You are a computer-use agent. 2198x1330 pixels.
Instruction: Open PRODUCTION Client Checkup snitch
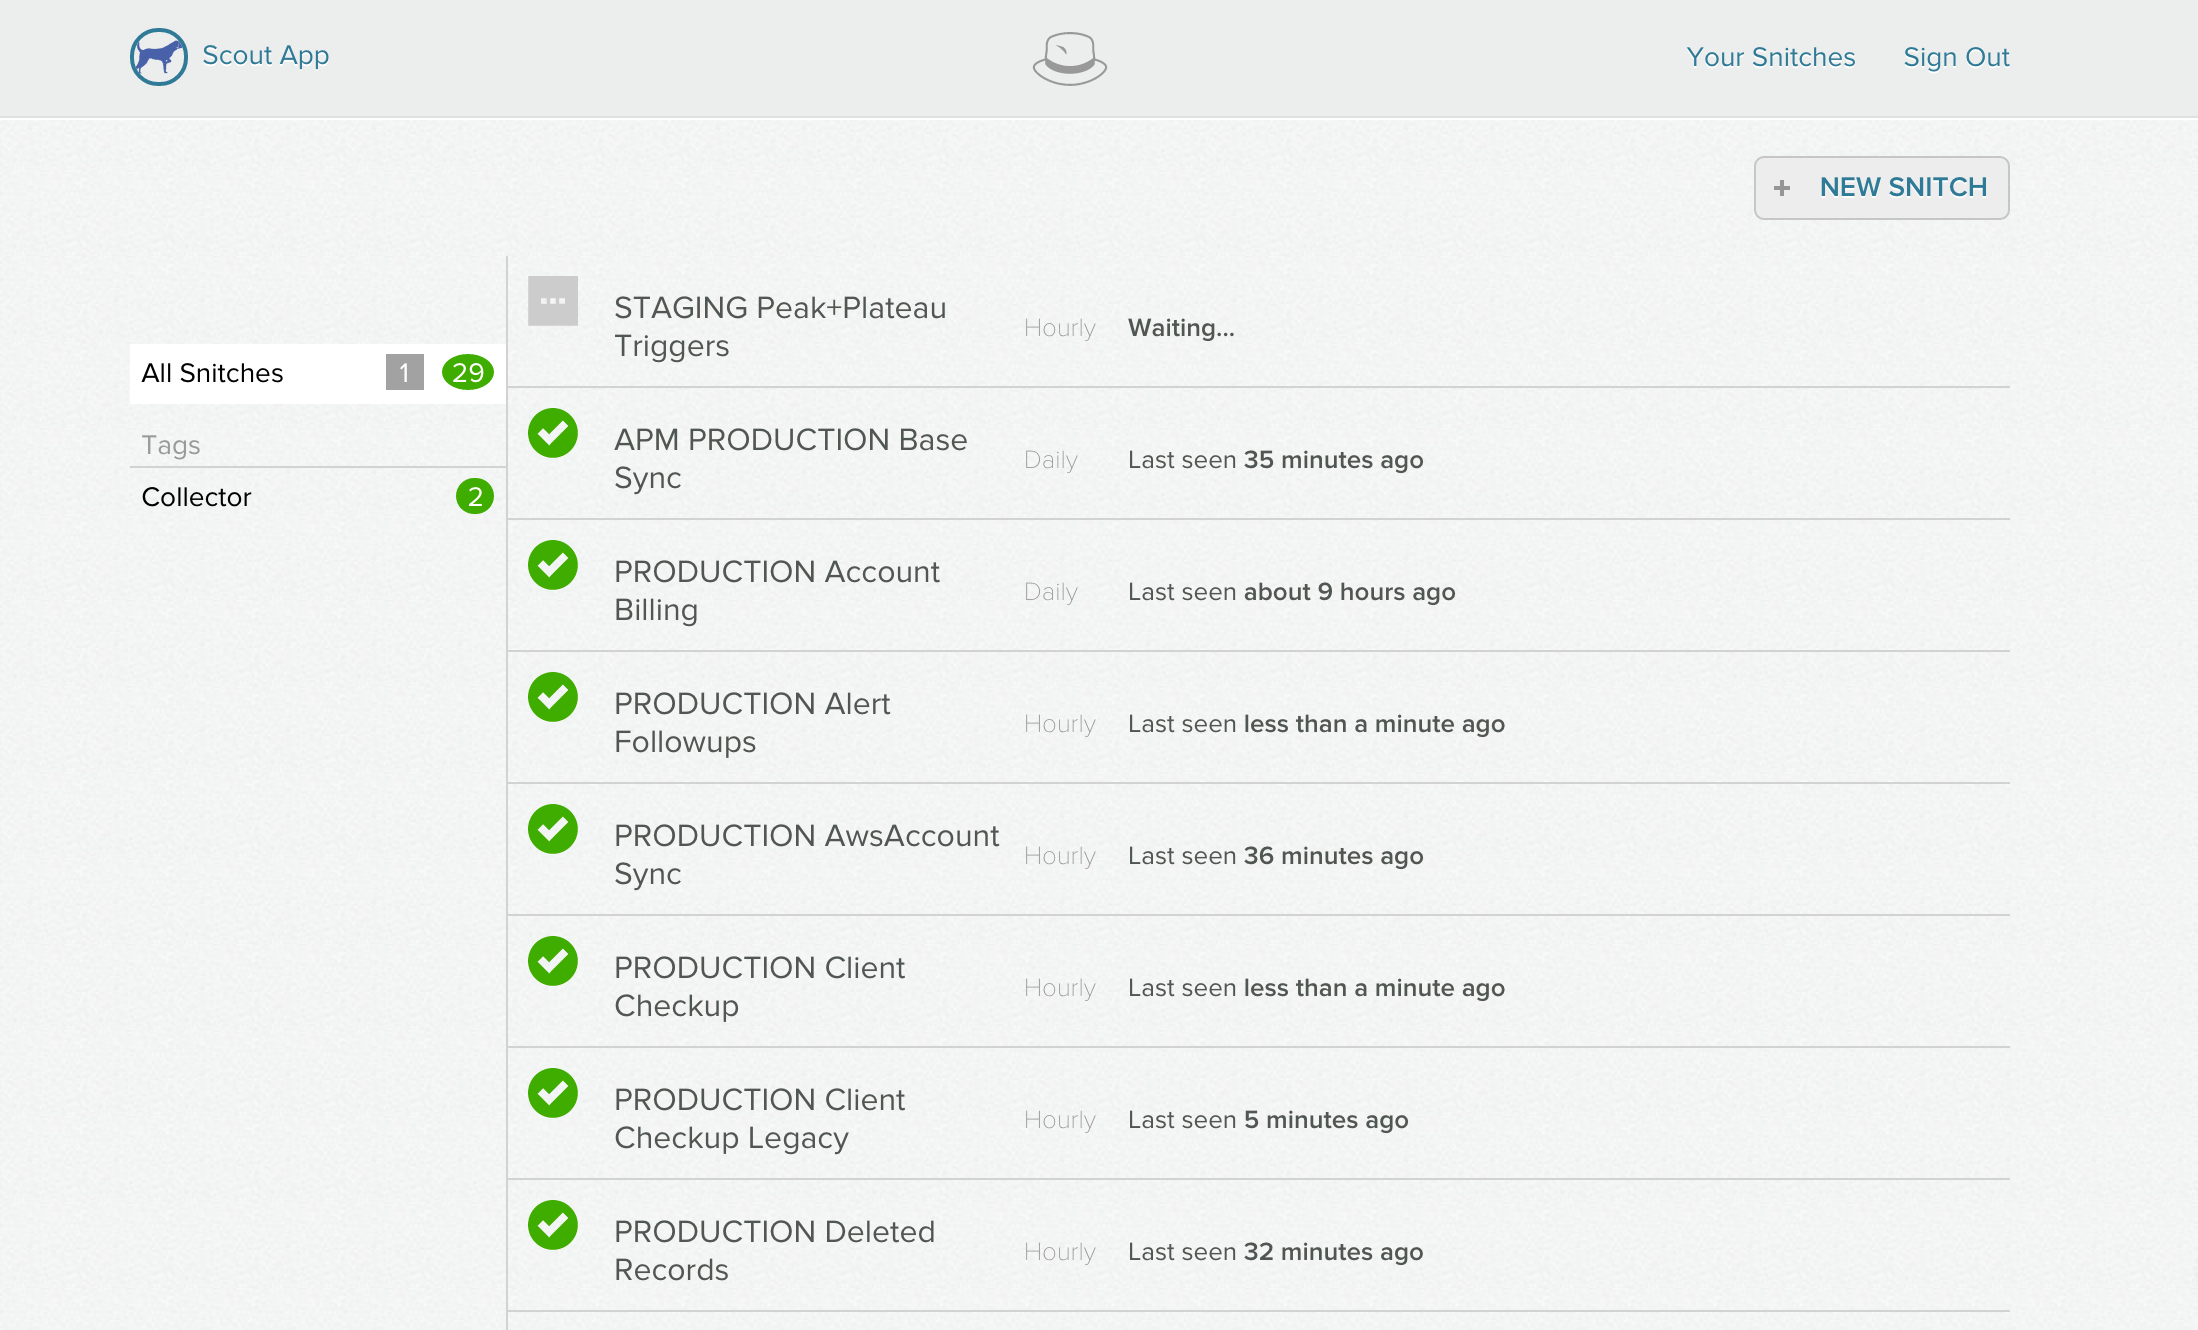760,986
